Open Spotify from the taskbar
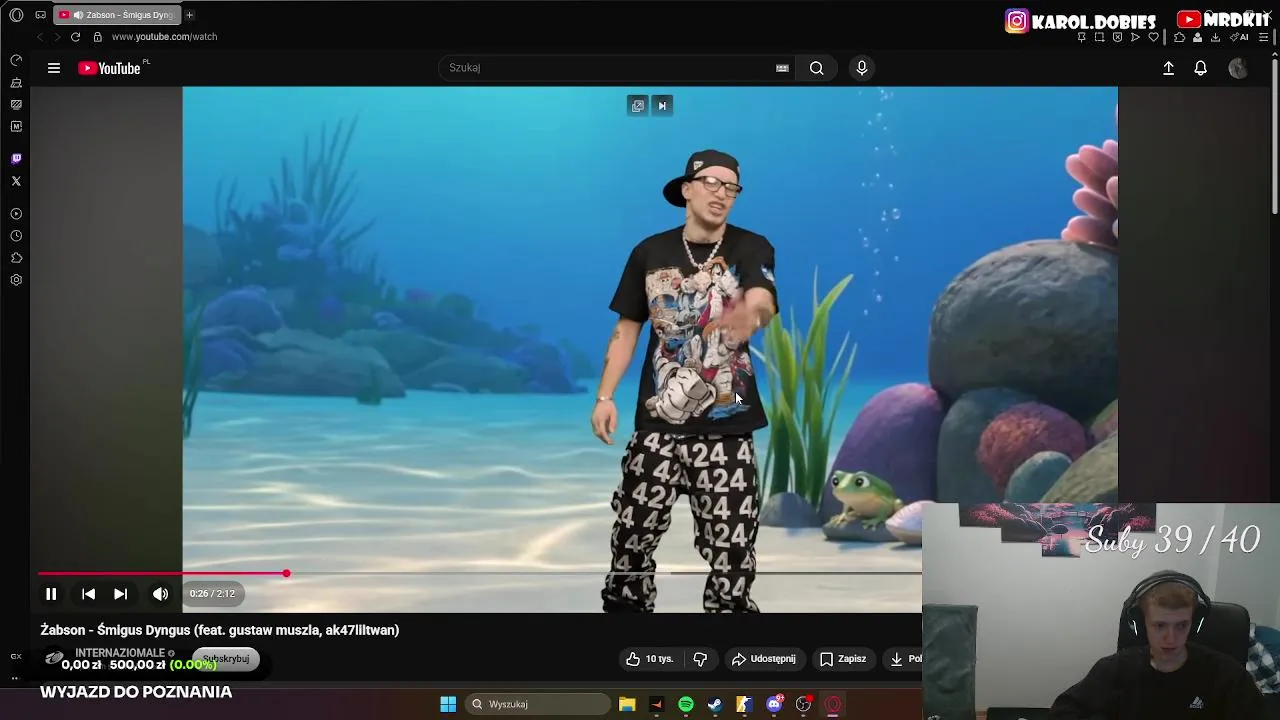Image resolution: width=1280 pixels, height=720 pixels. coord(686,704)
